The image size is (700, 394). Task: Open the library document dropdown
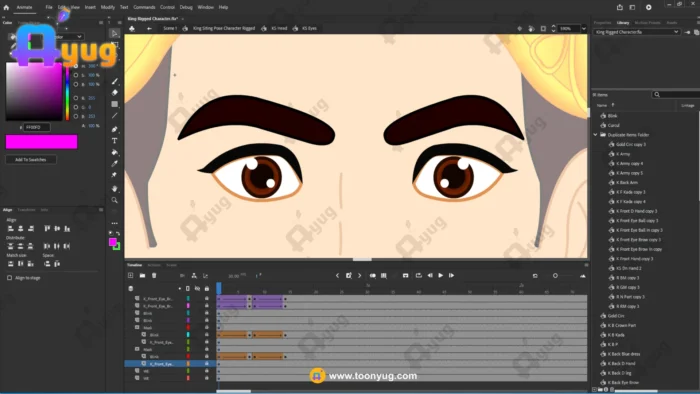tap(636, 32)
